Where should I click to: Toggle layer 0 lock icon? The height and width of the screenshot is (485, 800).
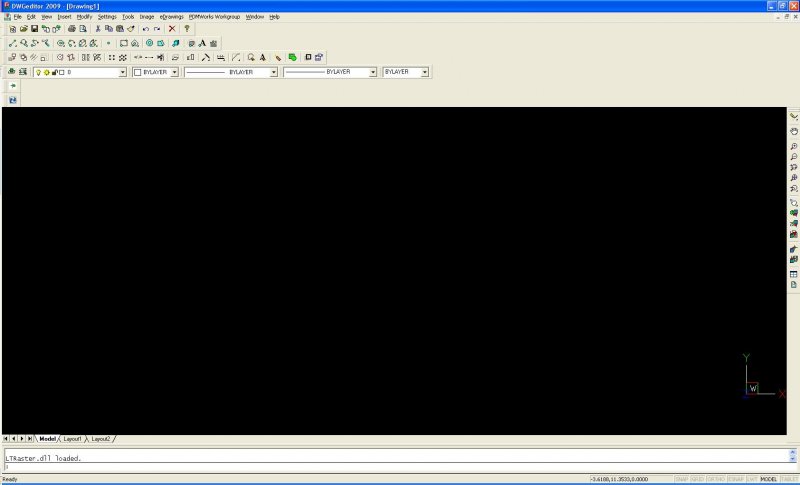point(55,72)
